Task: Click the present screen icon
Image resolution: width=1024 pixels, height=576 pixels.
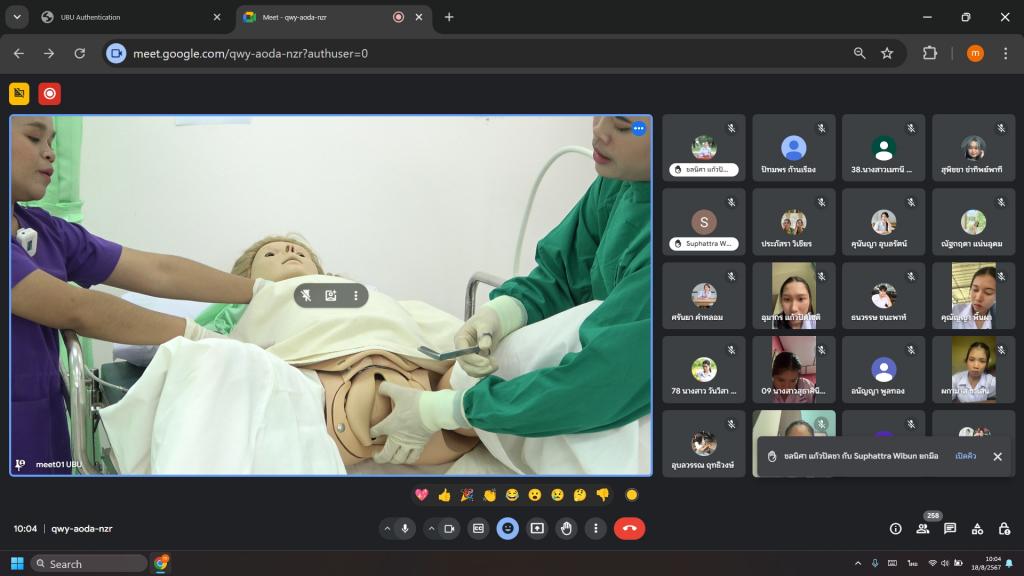Action: coord(537,528)
